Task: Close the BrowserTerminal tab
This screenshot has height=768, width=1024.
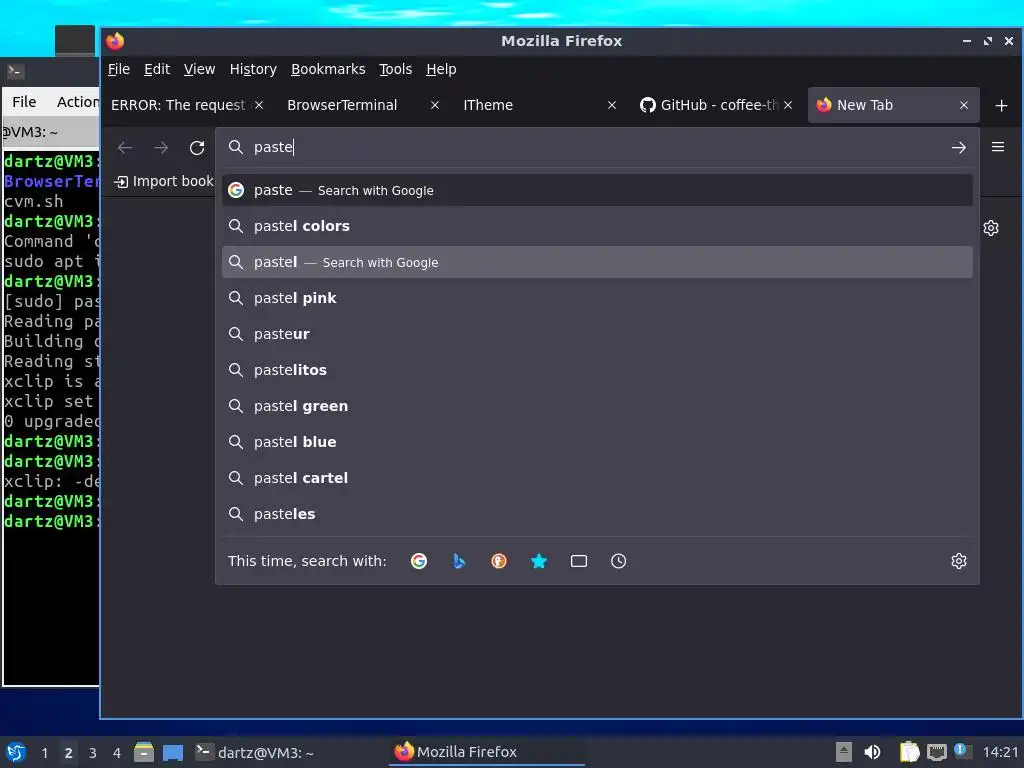Action: (434, 105)
